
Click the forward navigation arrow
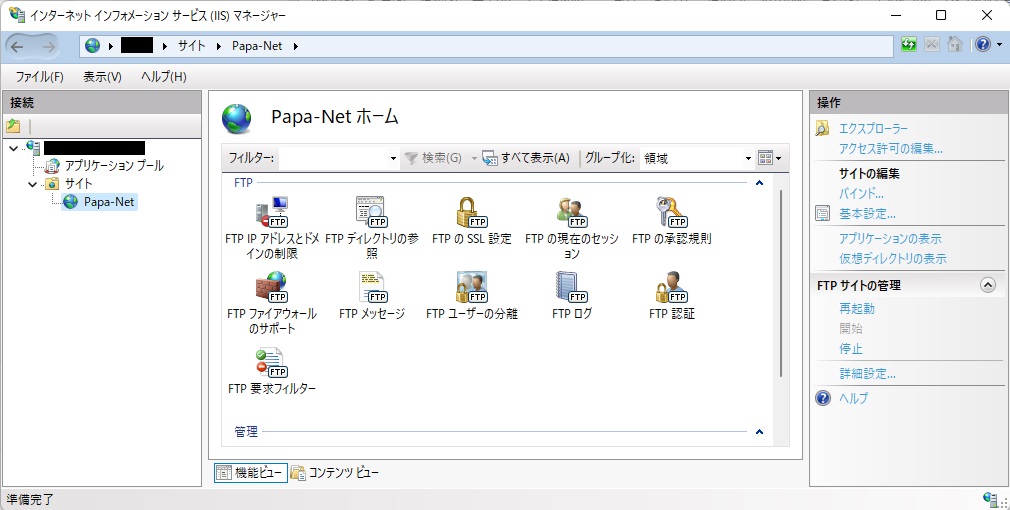(48, 46)
